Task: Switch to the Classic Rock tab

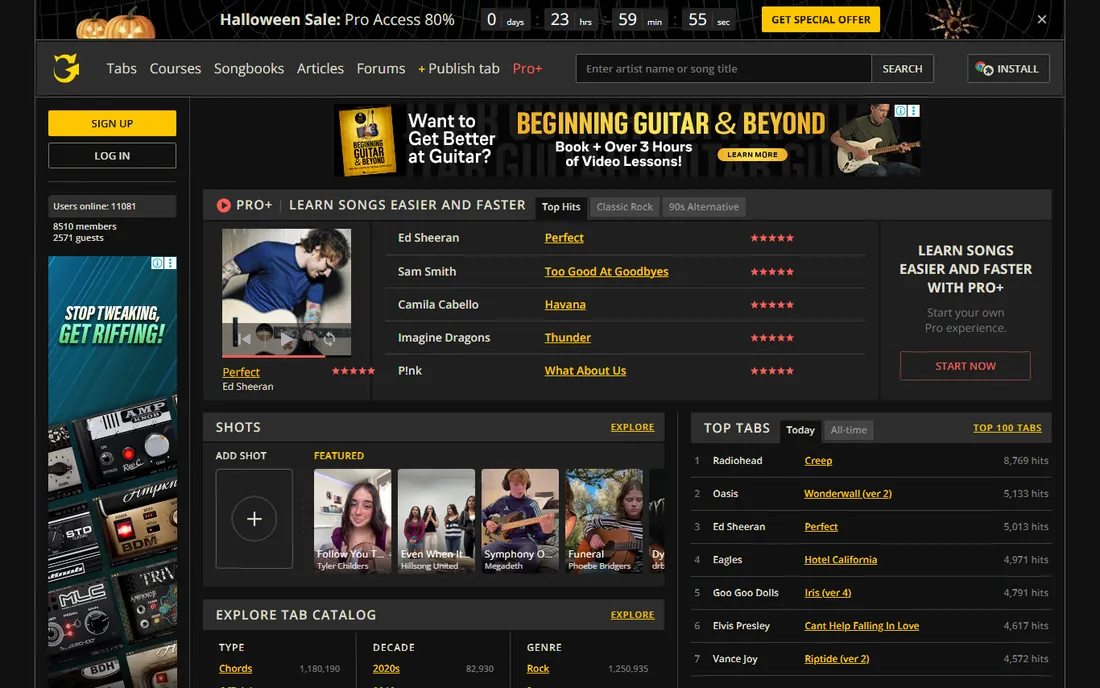Action: [624, 207]
